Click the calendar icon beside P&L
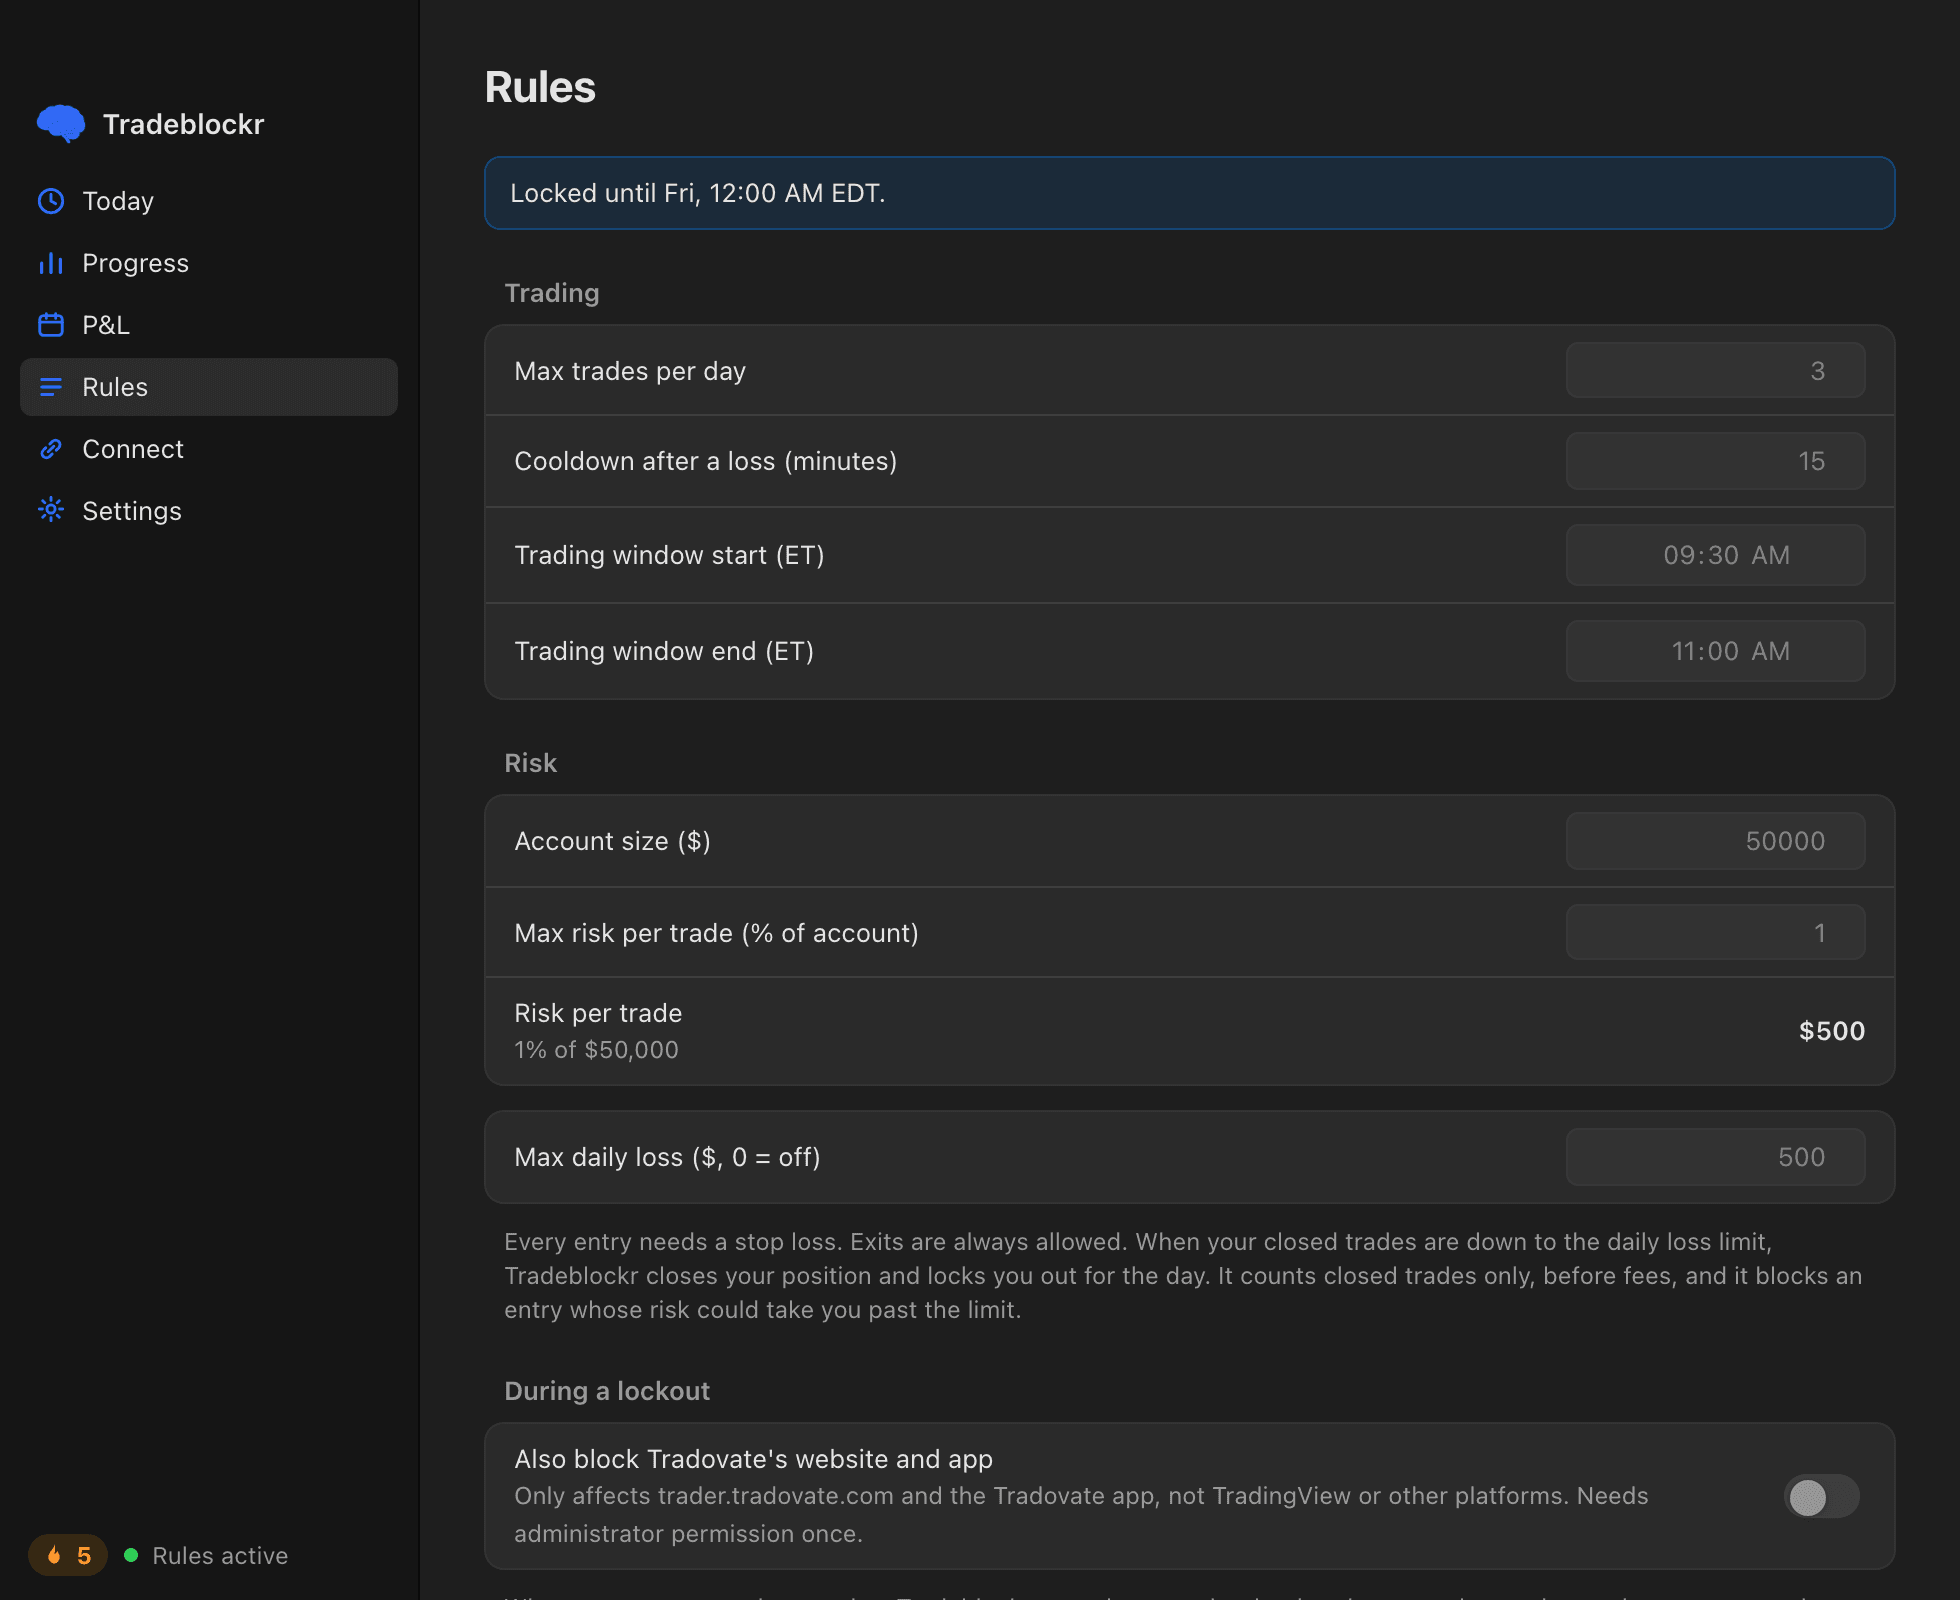Screen dimensions: 1960x1600 point(51,325)
